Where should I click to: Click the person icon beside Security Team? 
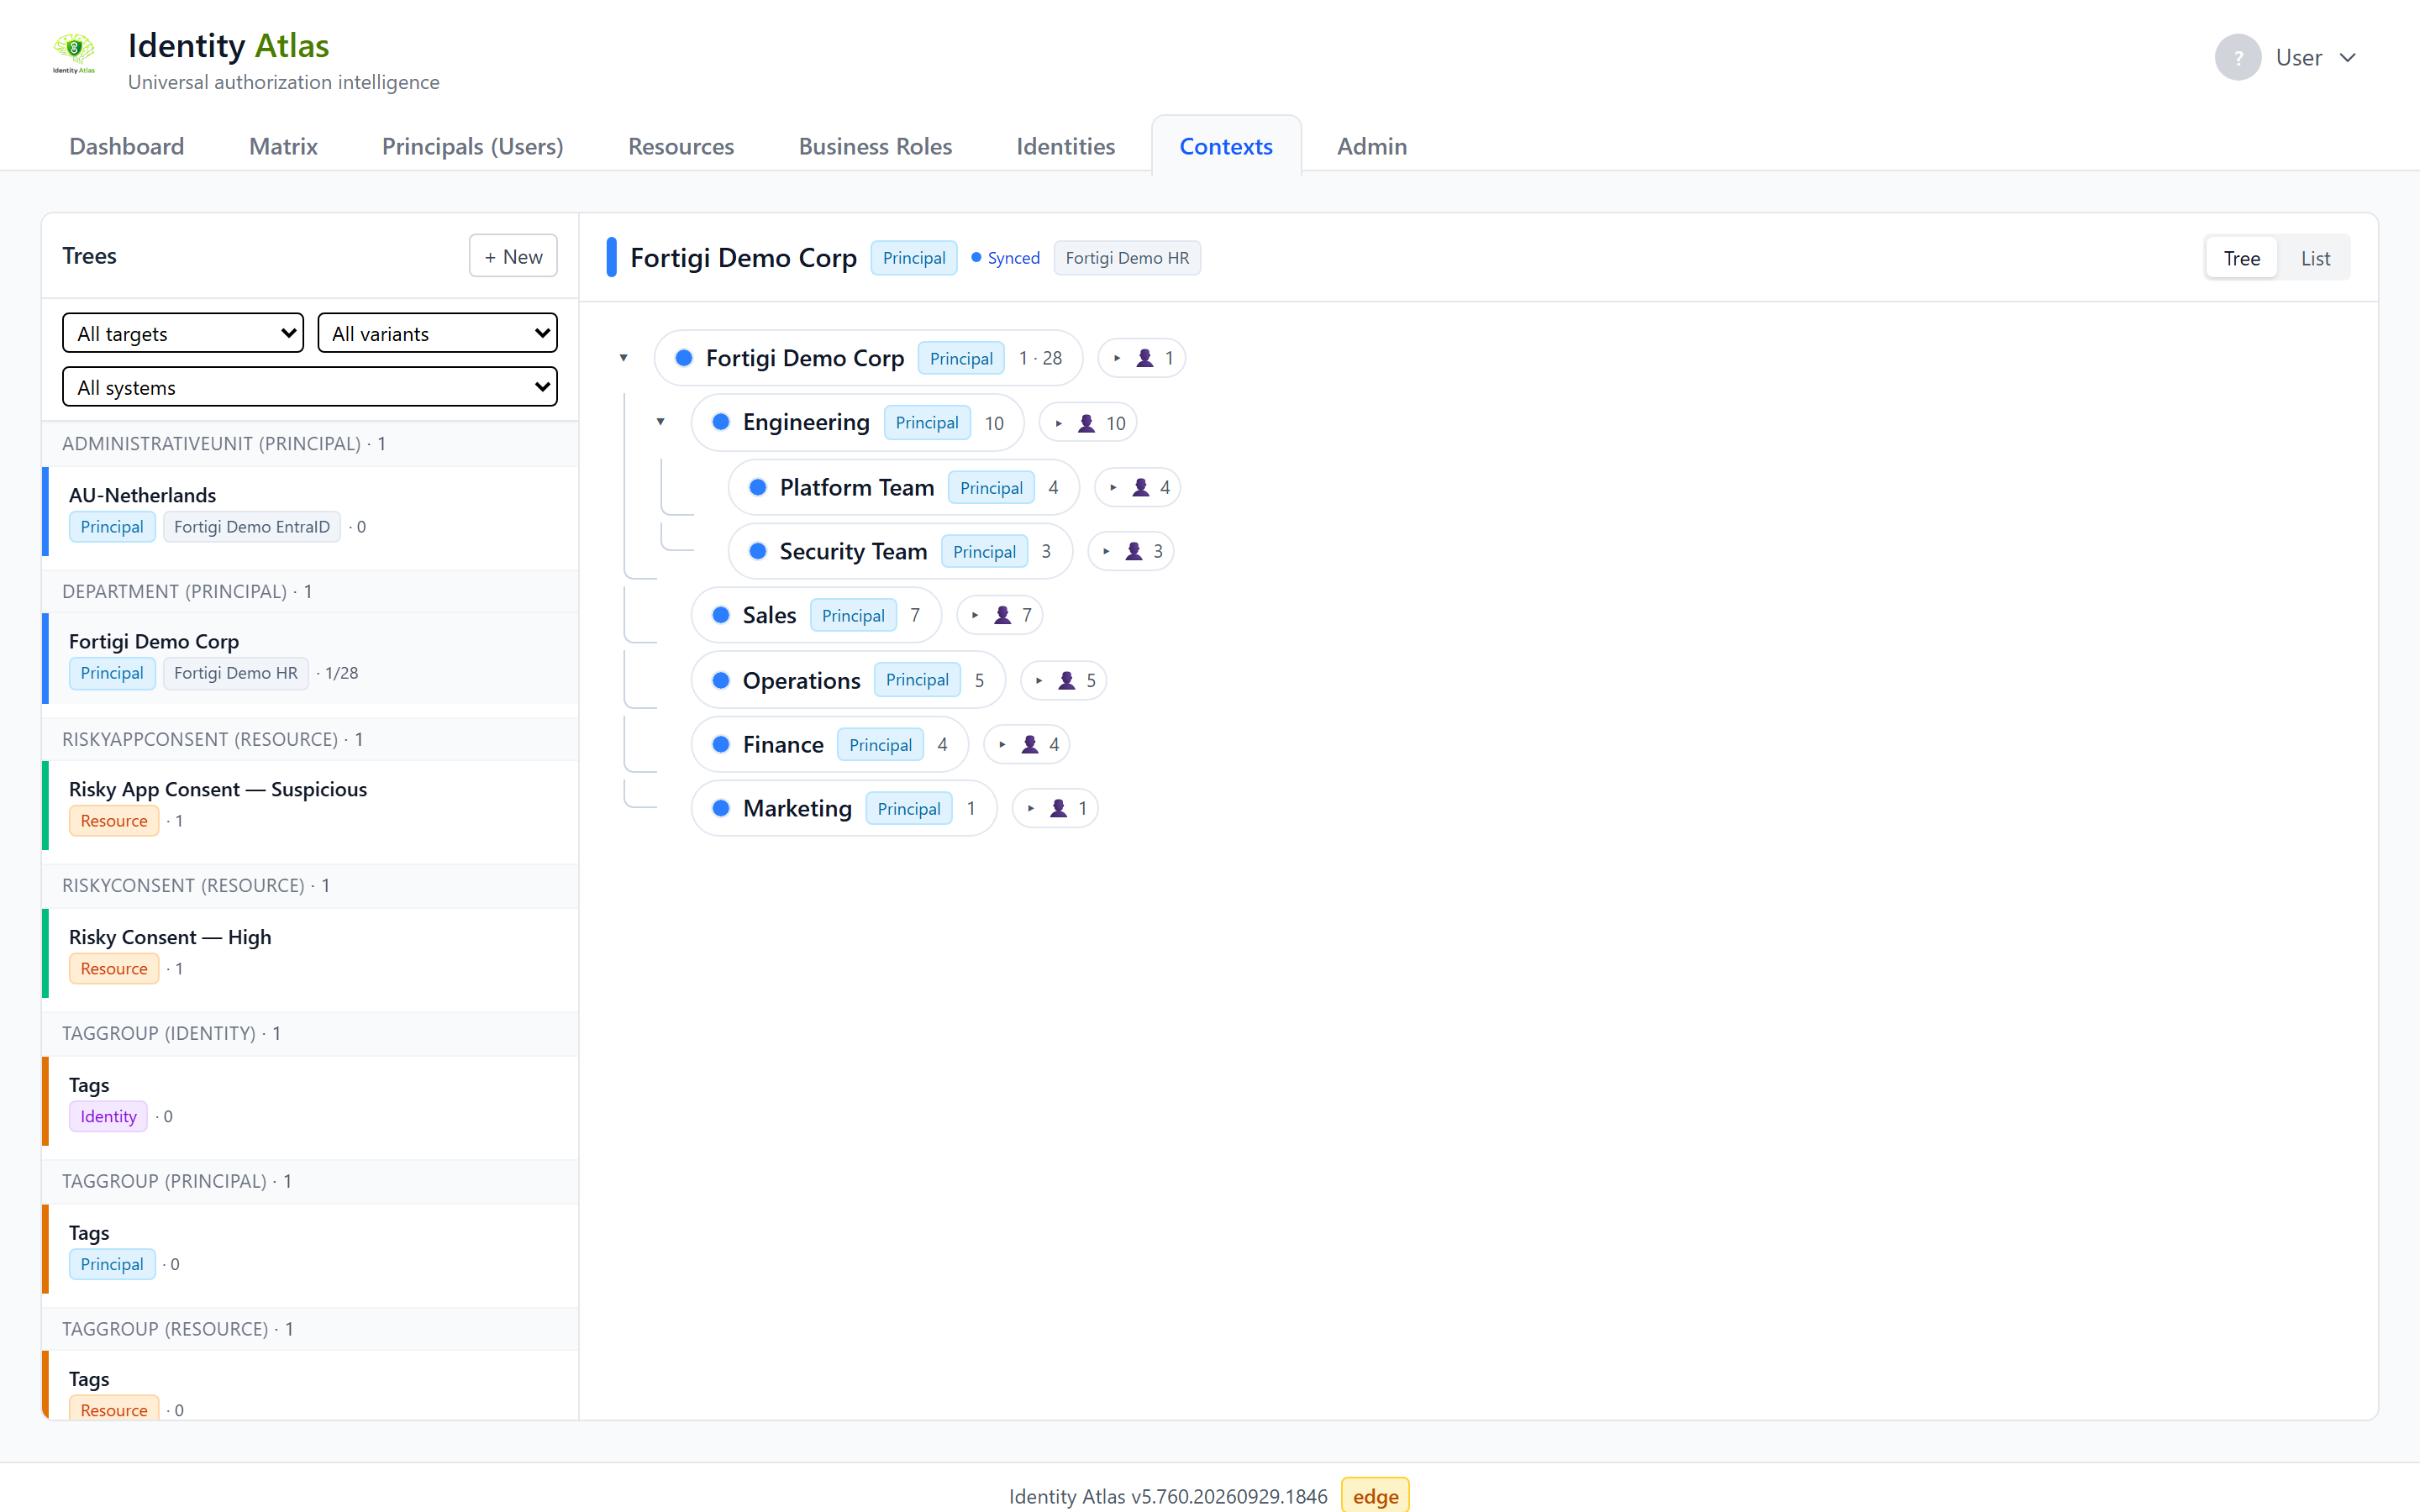click(x=1134, y=551)
